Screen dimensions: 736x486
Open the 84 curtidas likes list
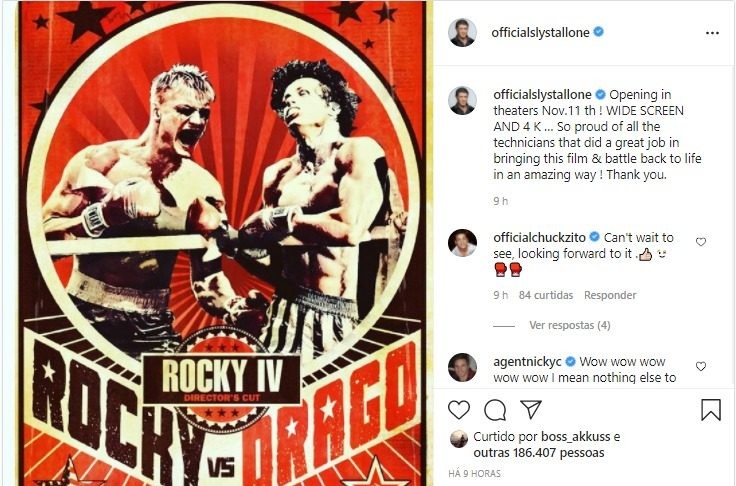545,295
